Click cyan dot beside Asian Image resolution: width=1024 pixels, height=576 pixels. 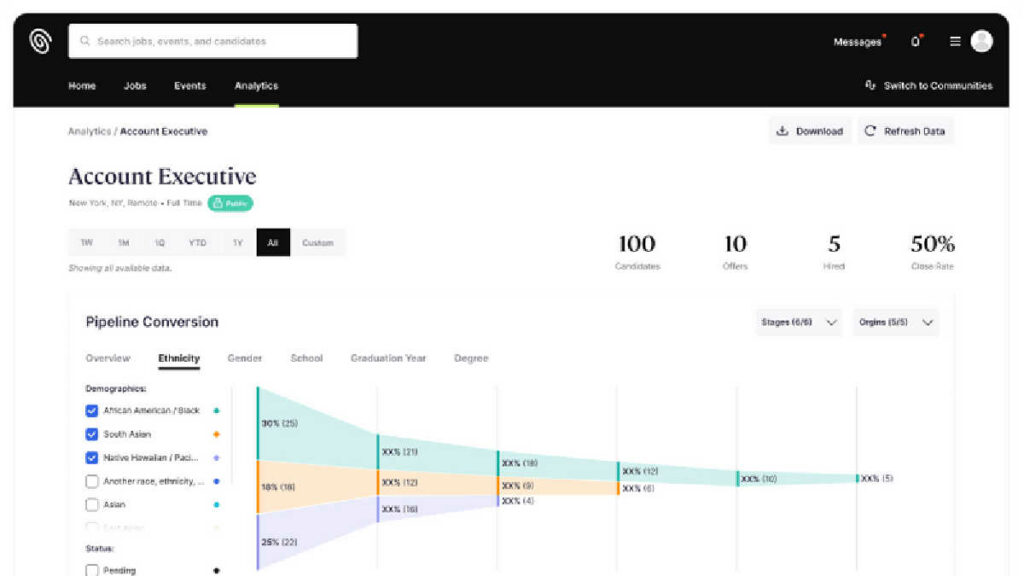216,505
